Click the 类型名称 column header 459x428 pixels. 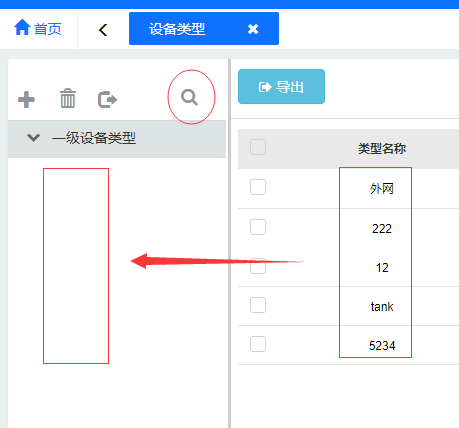pyautogui.click(x=382, y=148)
